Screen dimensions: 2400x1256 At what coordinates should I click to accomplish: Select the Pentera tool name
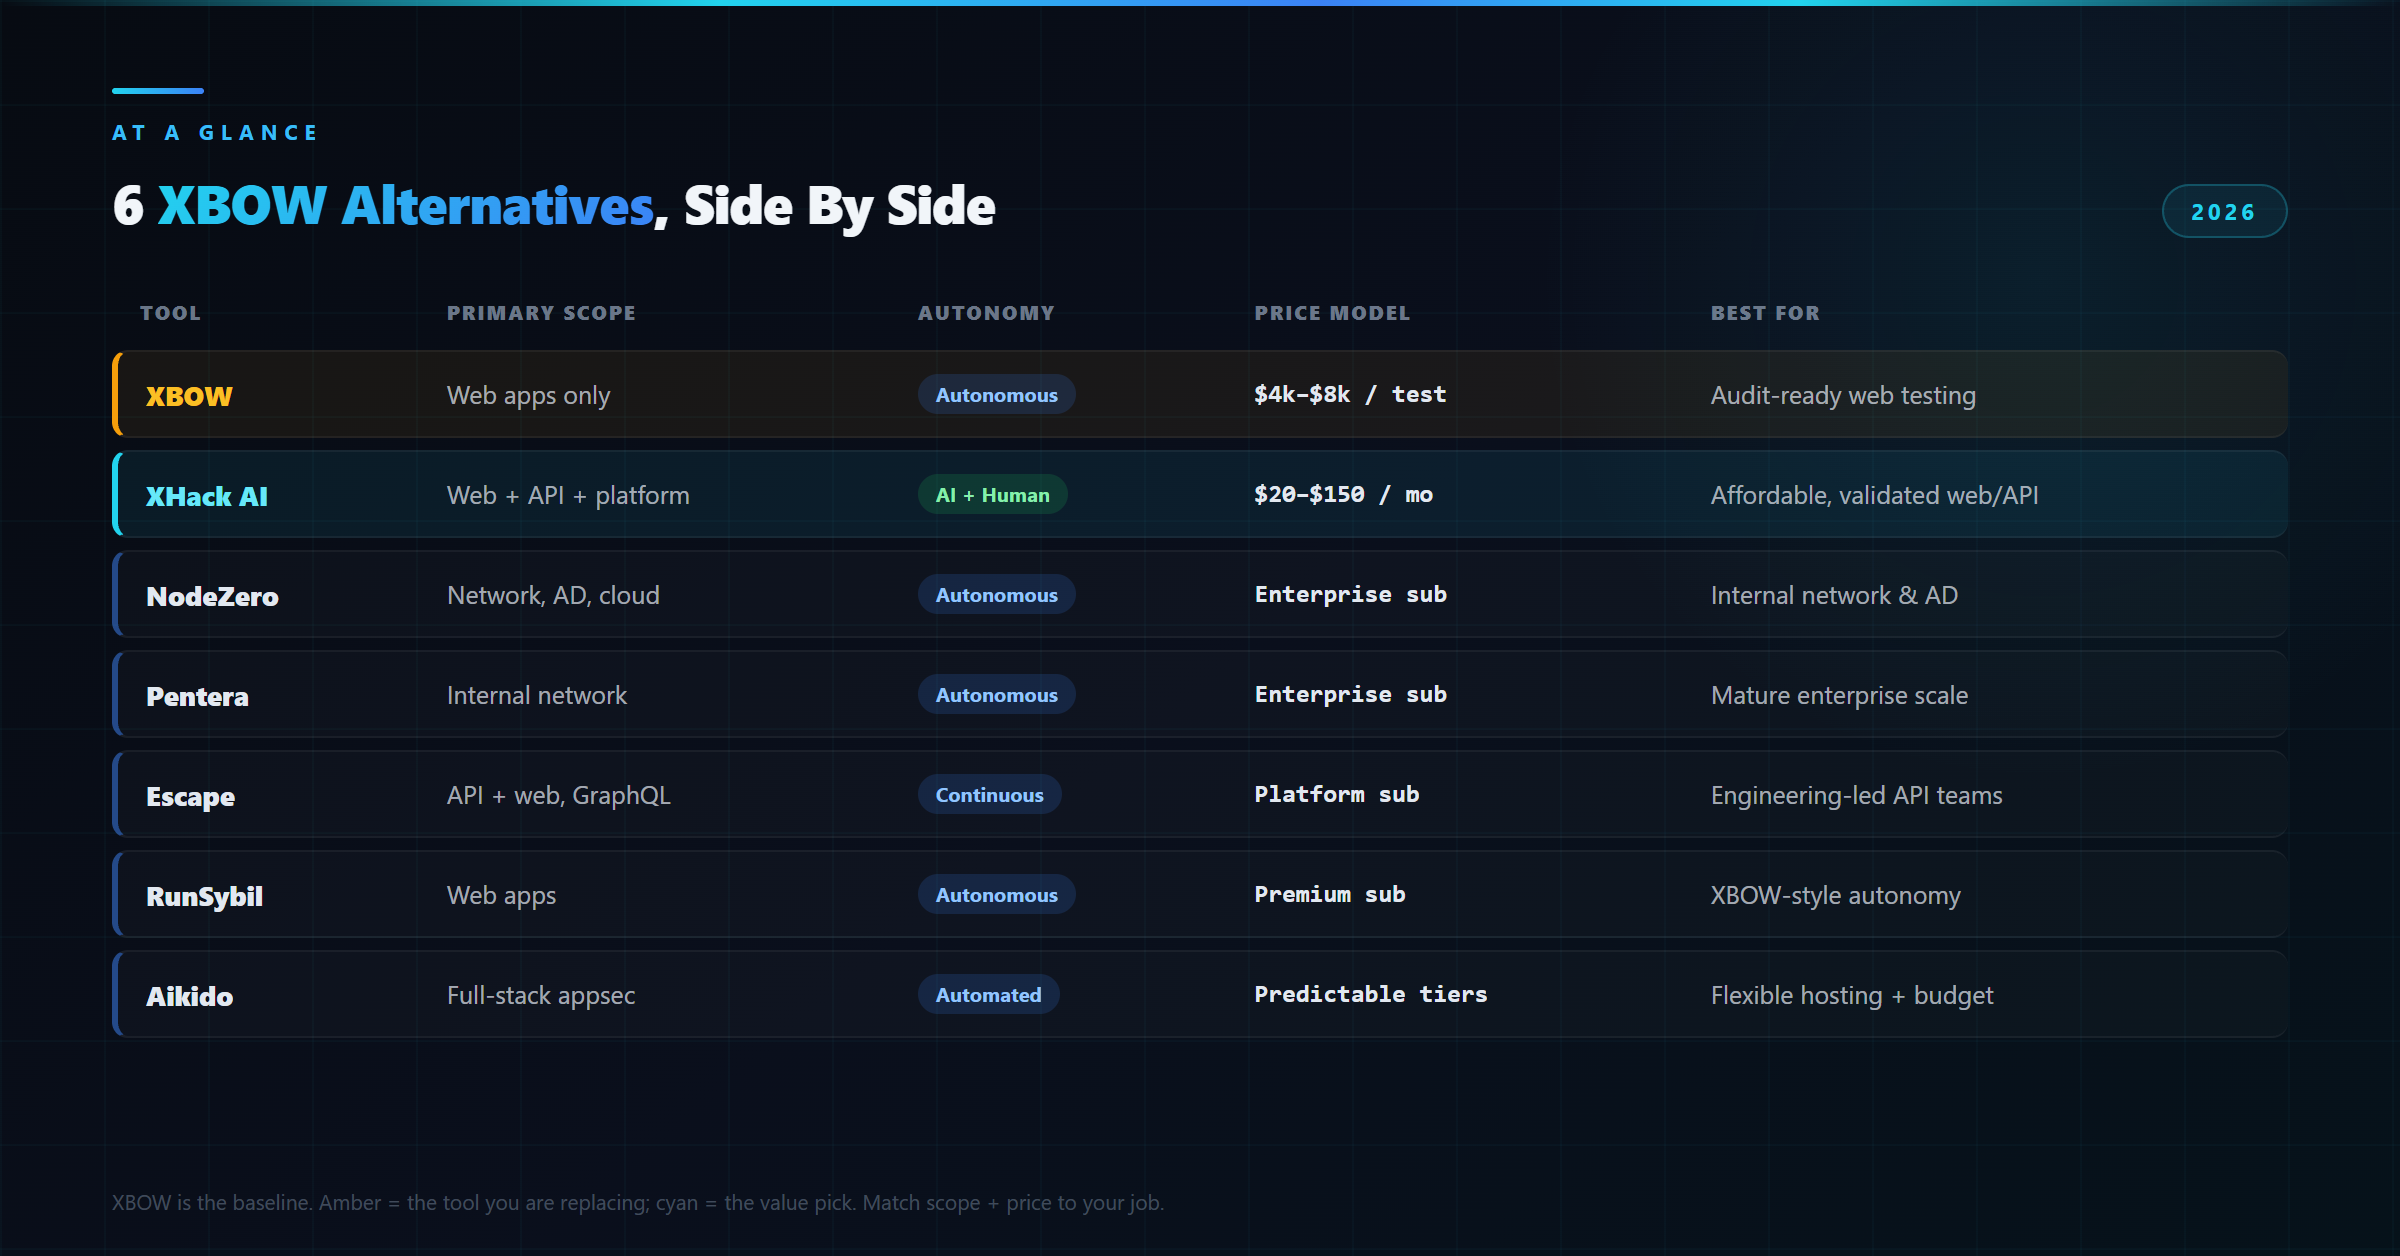click(x=197, y=696)
